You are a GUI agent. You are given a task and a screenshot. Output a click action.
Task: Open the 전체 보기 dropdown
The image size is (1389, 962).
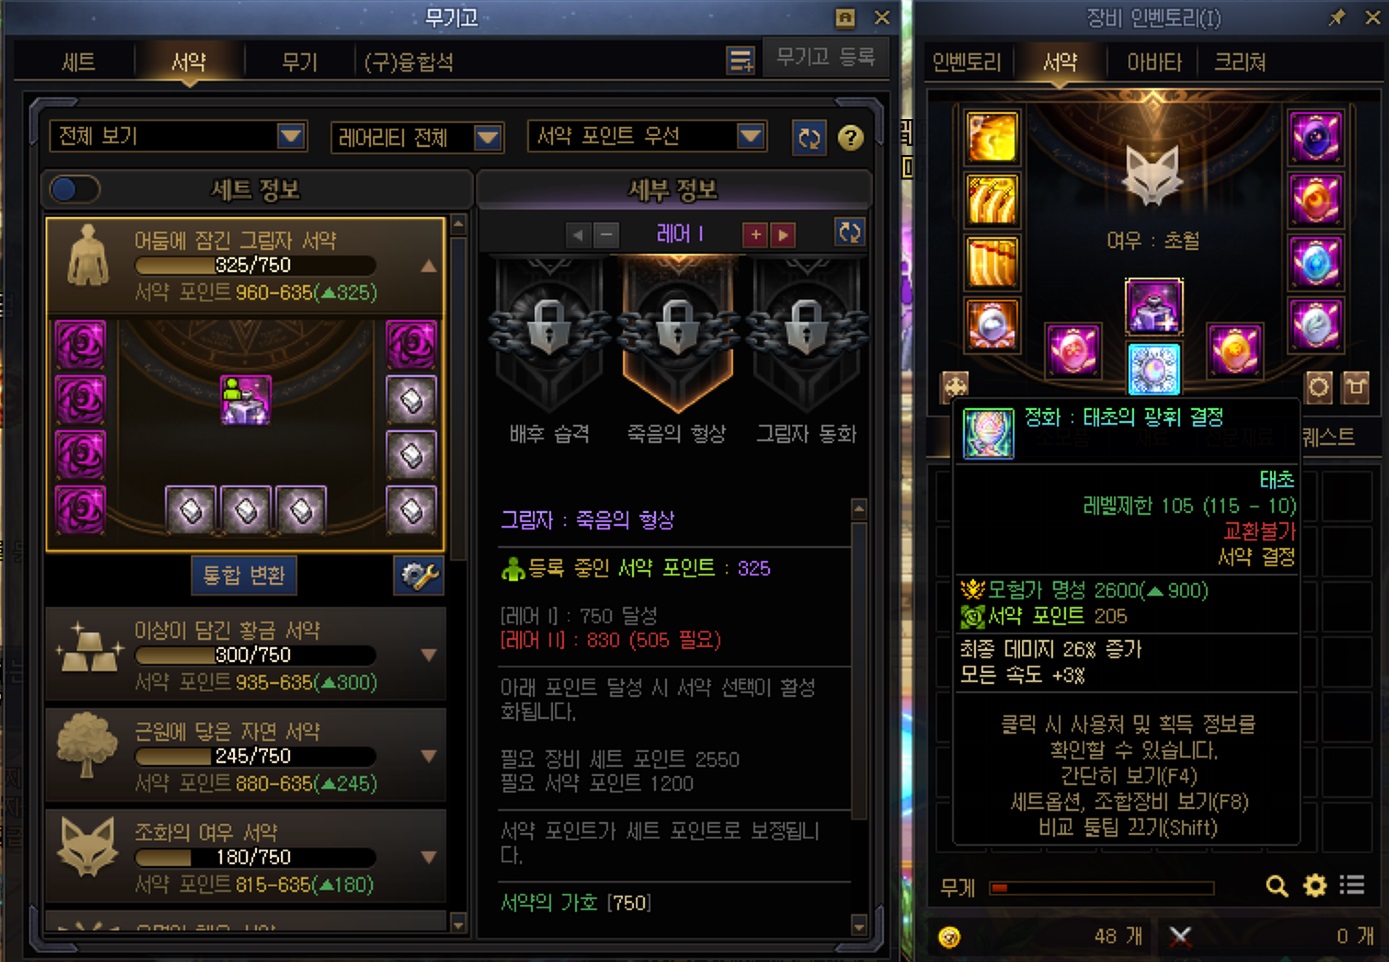pyautogui.click(x=178, y=136)
